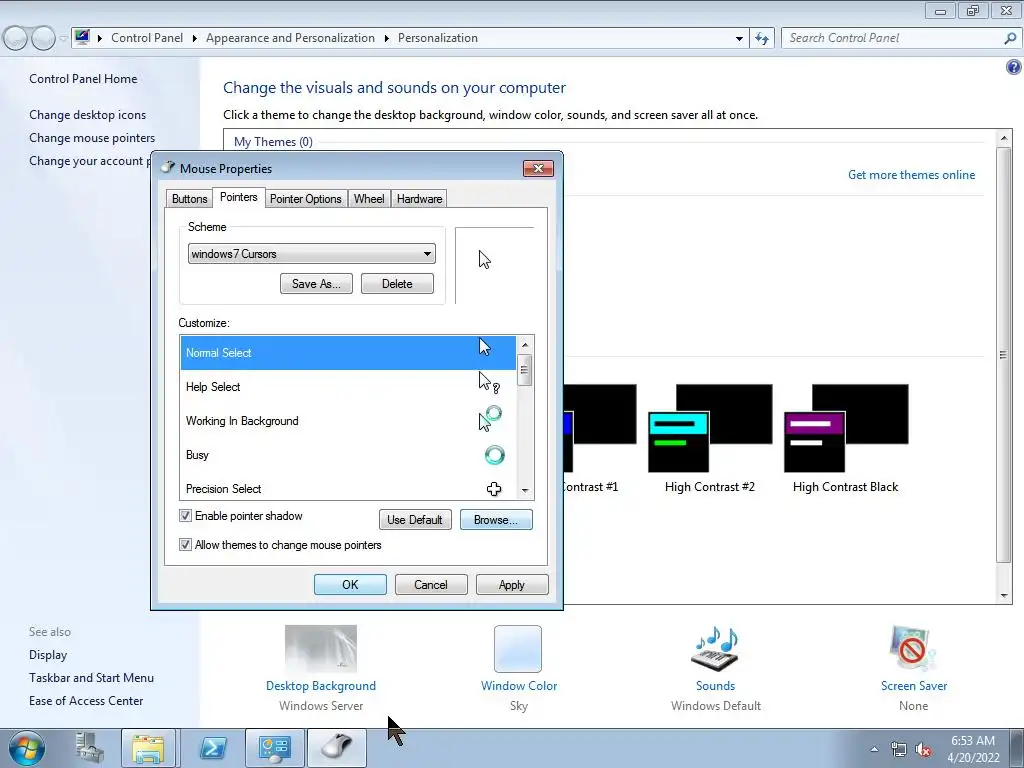Image resolution: width=1024 pixels, height=768 pixels.
Task: Open Control Panel help icon
Action: coord(1014,67)
